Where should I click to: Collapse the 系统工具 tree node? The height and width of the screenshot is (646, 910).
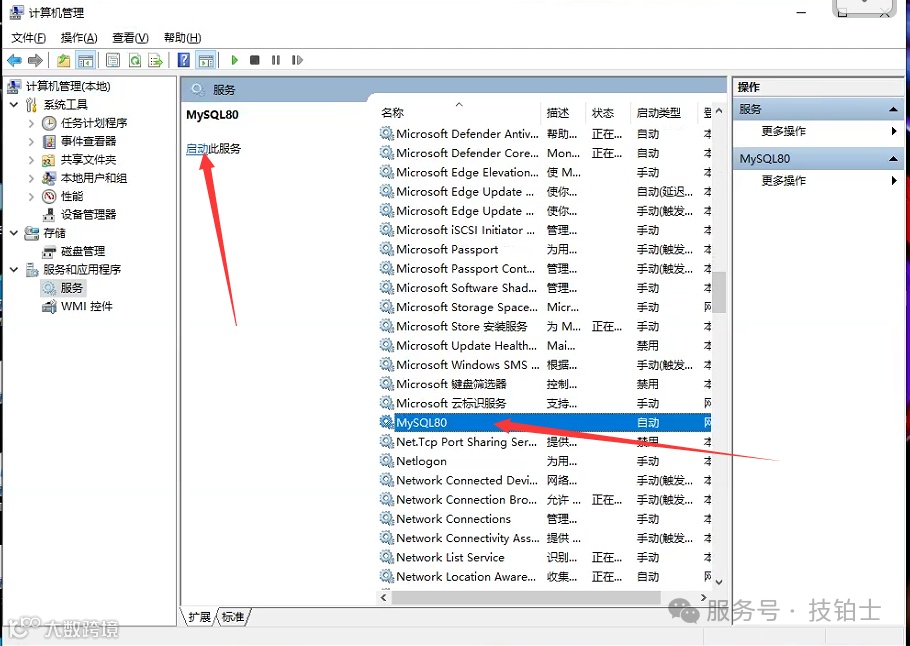15,105
